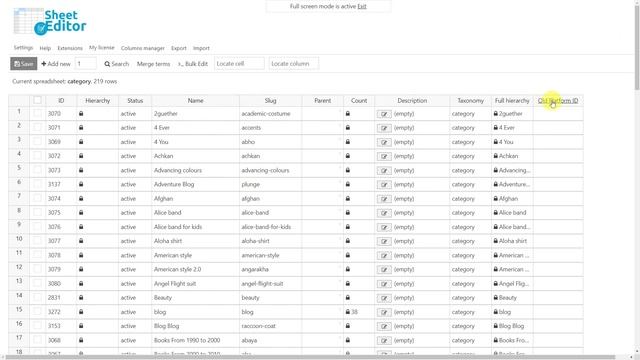The image size is (640, 360).
Task: Toggle select-all checkbox in header row
Action: click(37, 100)
